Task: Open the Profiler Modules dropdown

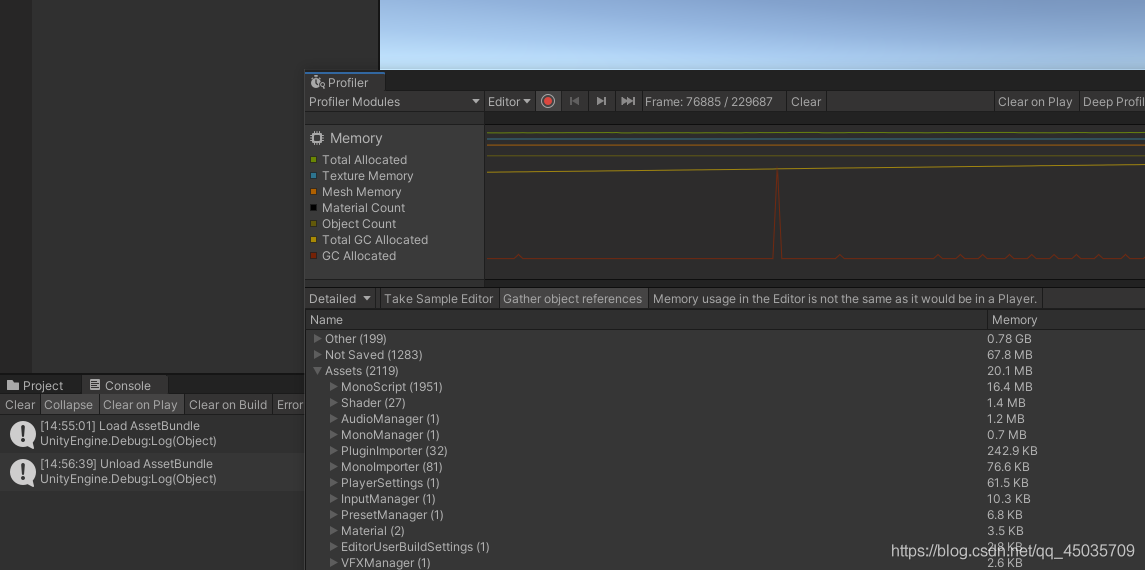Action: (394, 101)
